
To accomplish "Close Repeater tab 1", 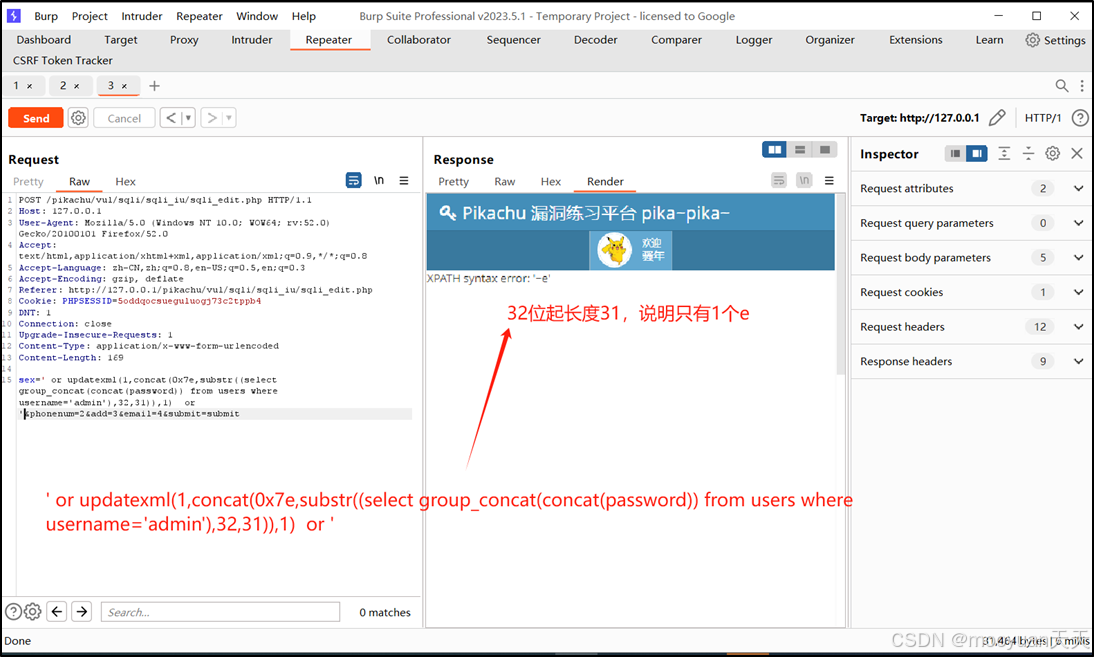I will (x=29, y=86).
